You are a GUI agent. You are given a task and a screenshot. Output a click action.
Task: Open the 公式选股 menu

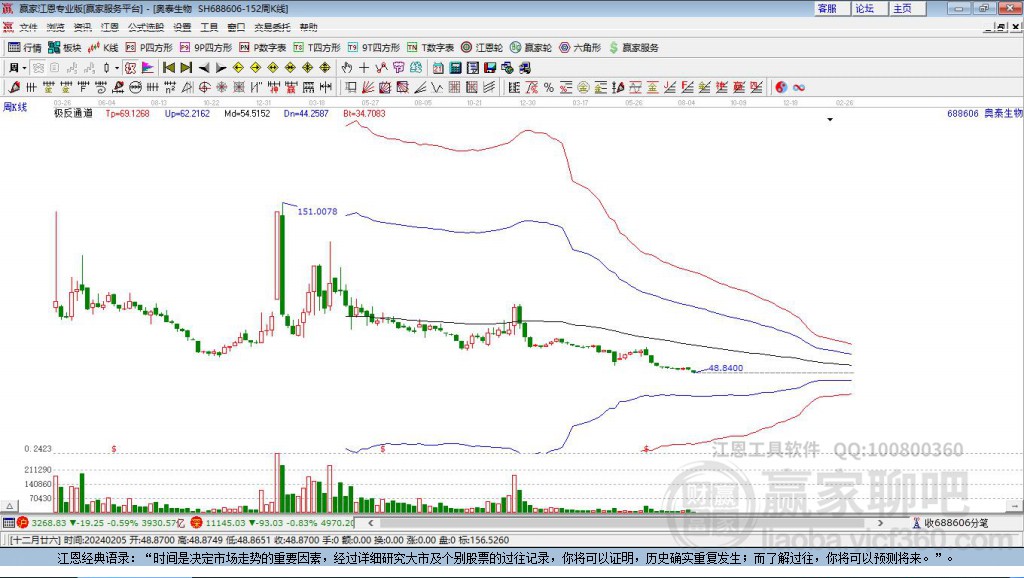(x=146, y=27)
